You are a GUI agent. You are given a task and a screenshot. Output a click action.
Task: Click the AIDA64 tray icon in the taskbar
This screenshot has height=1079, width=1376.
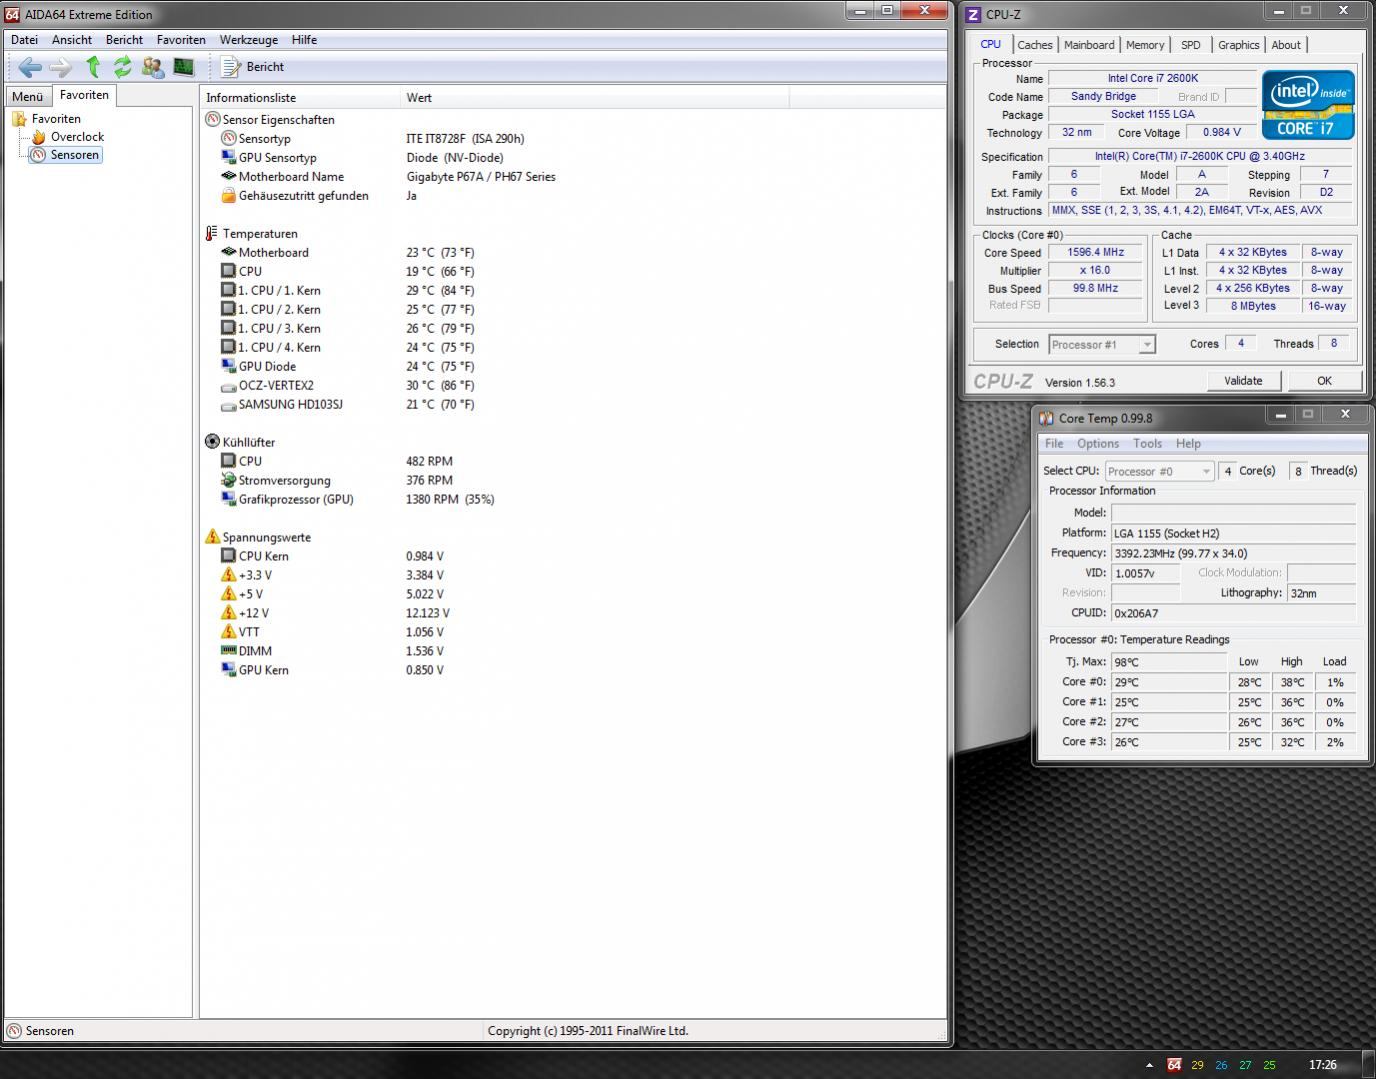click(x=1174, y=1065)
